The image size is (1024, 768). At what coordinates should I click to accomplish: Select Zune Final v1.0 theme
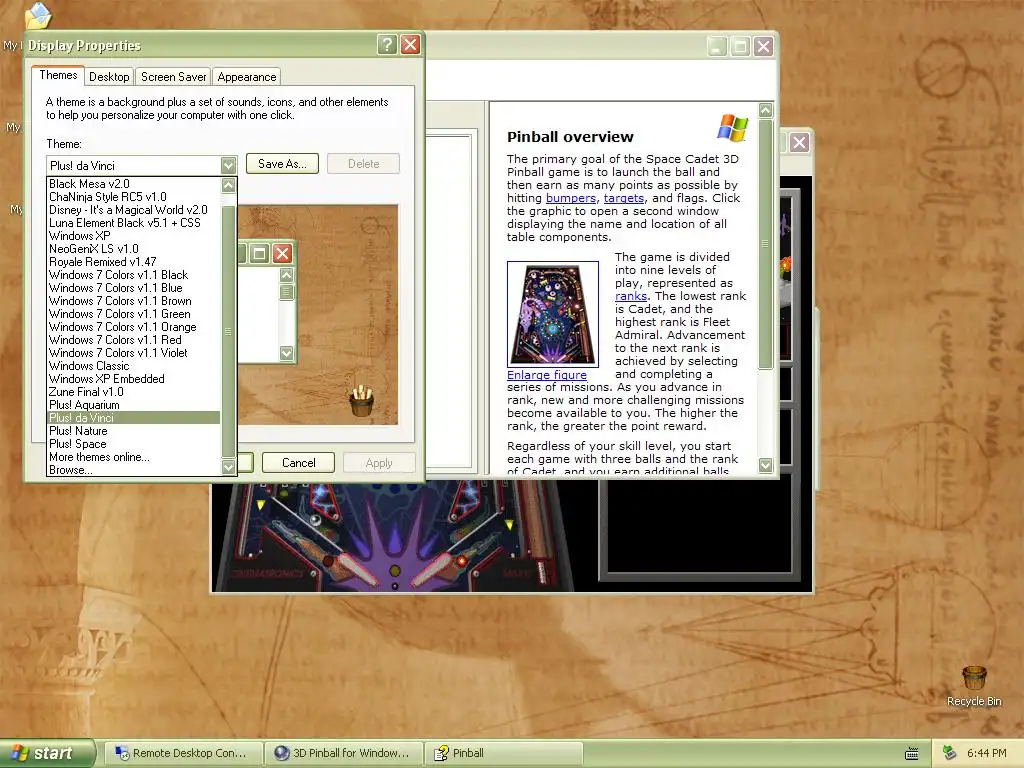tap(134, 392)
